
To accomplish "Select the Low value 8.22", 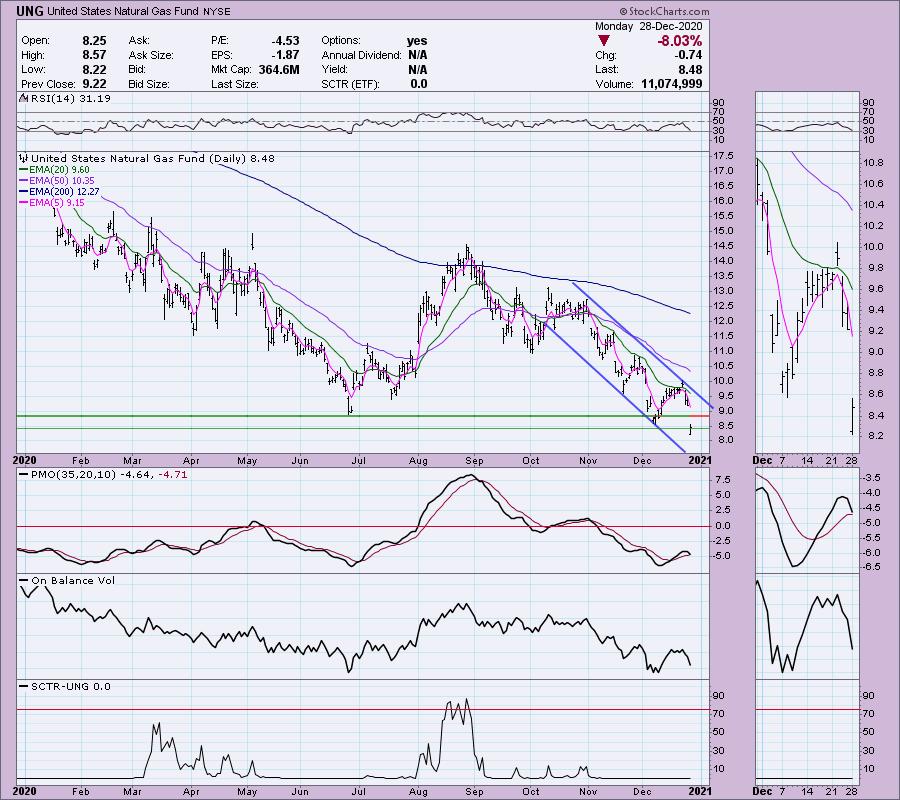I will pyautogui.click(x=94, y=69).
